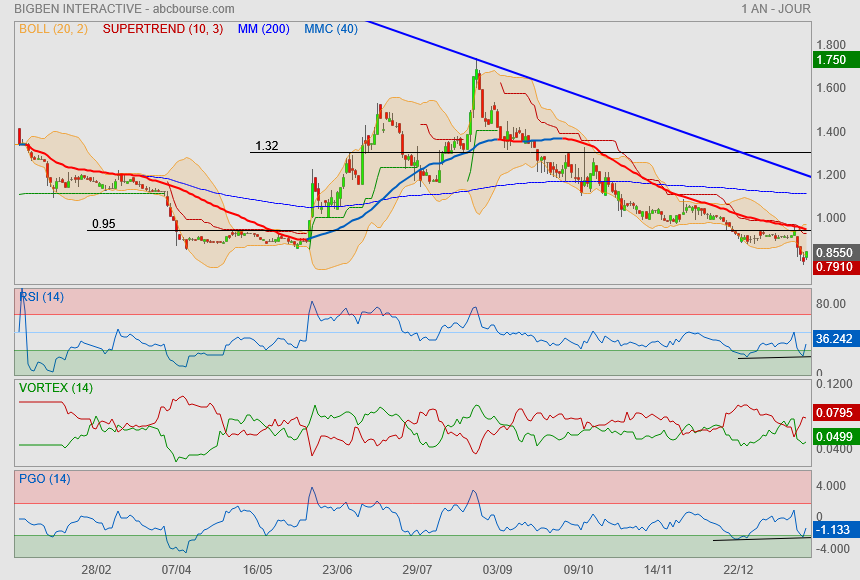The width and height of the screenshot is (860, 580).
Task: Select the red Vortex value 0.0795
Action: pos(834,412)
